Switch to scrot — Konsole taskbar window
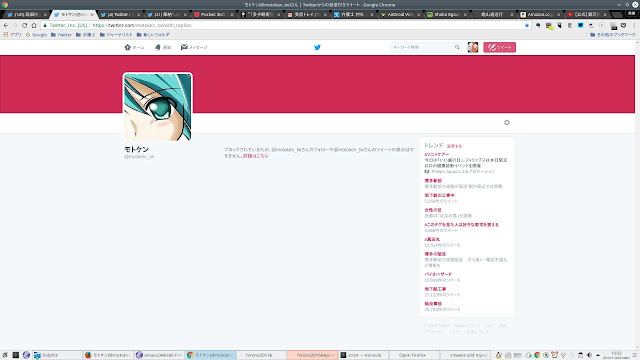 tap(363, 355)
